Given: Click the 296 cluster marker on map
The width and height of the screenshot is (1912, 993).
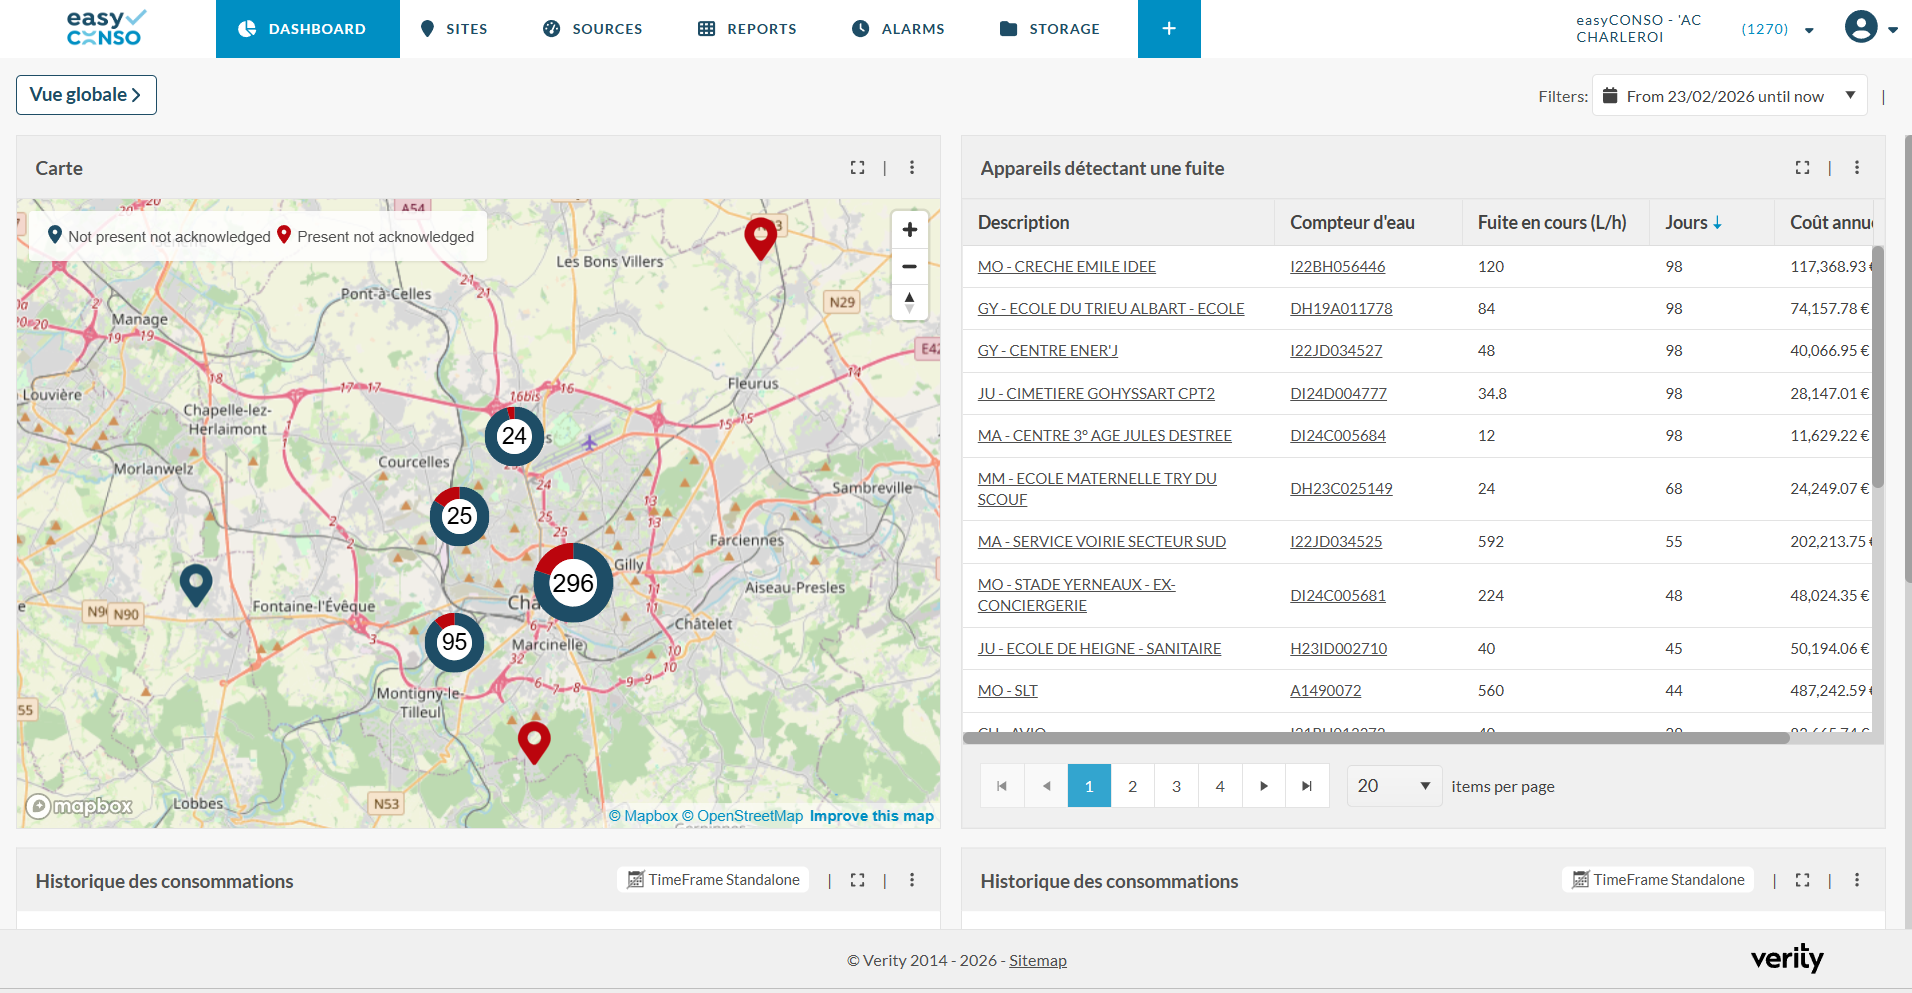Looking at the screenshot, I should click(x=573, y=583).
